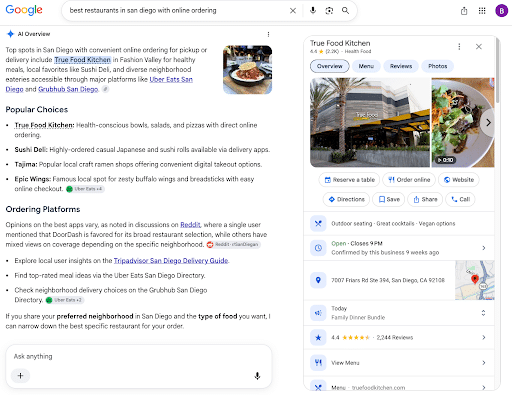Screen dimensions: 512x395
Task: Open the AI Overview food dish image
Action: (247, 70)
